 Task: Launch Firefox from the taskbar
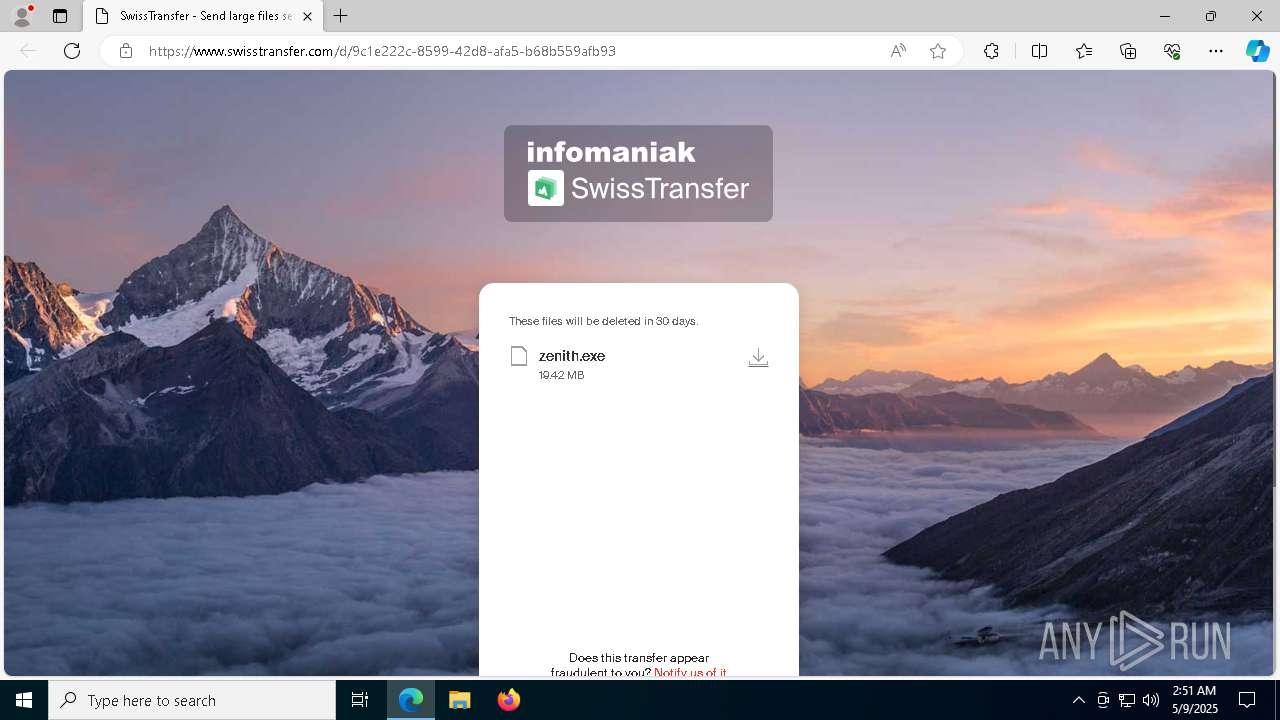click(509, 700)
